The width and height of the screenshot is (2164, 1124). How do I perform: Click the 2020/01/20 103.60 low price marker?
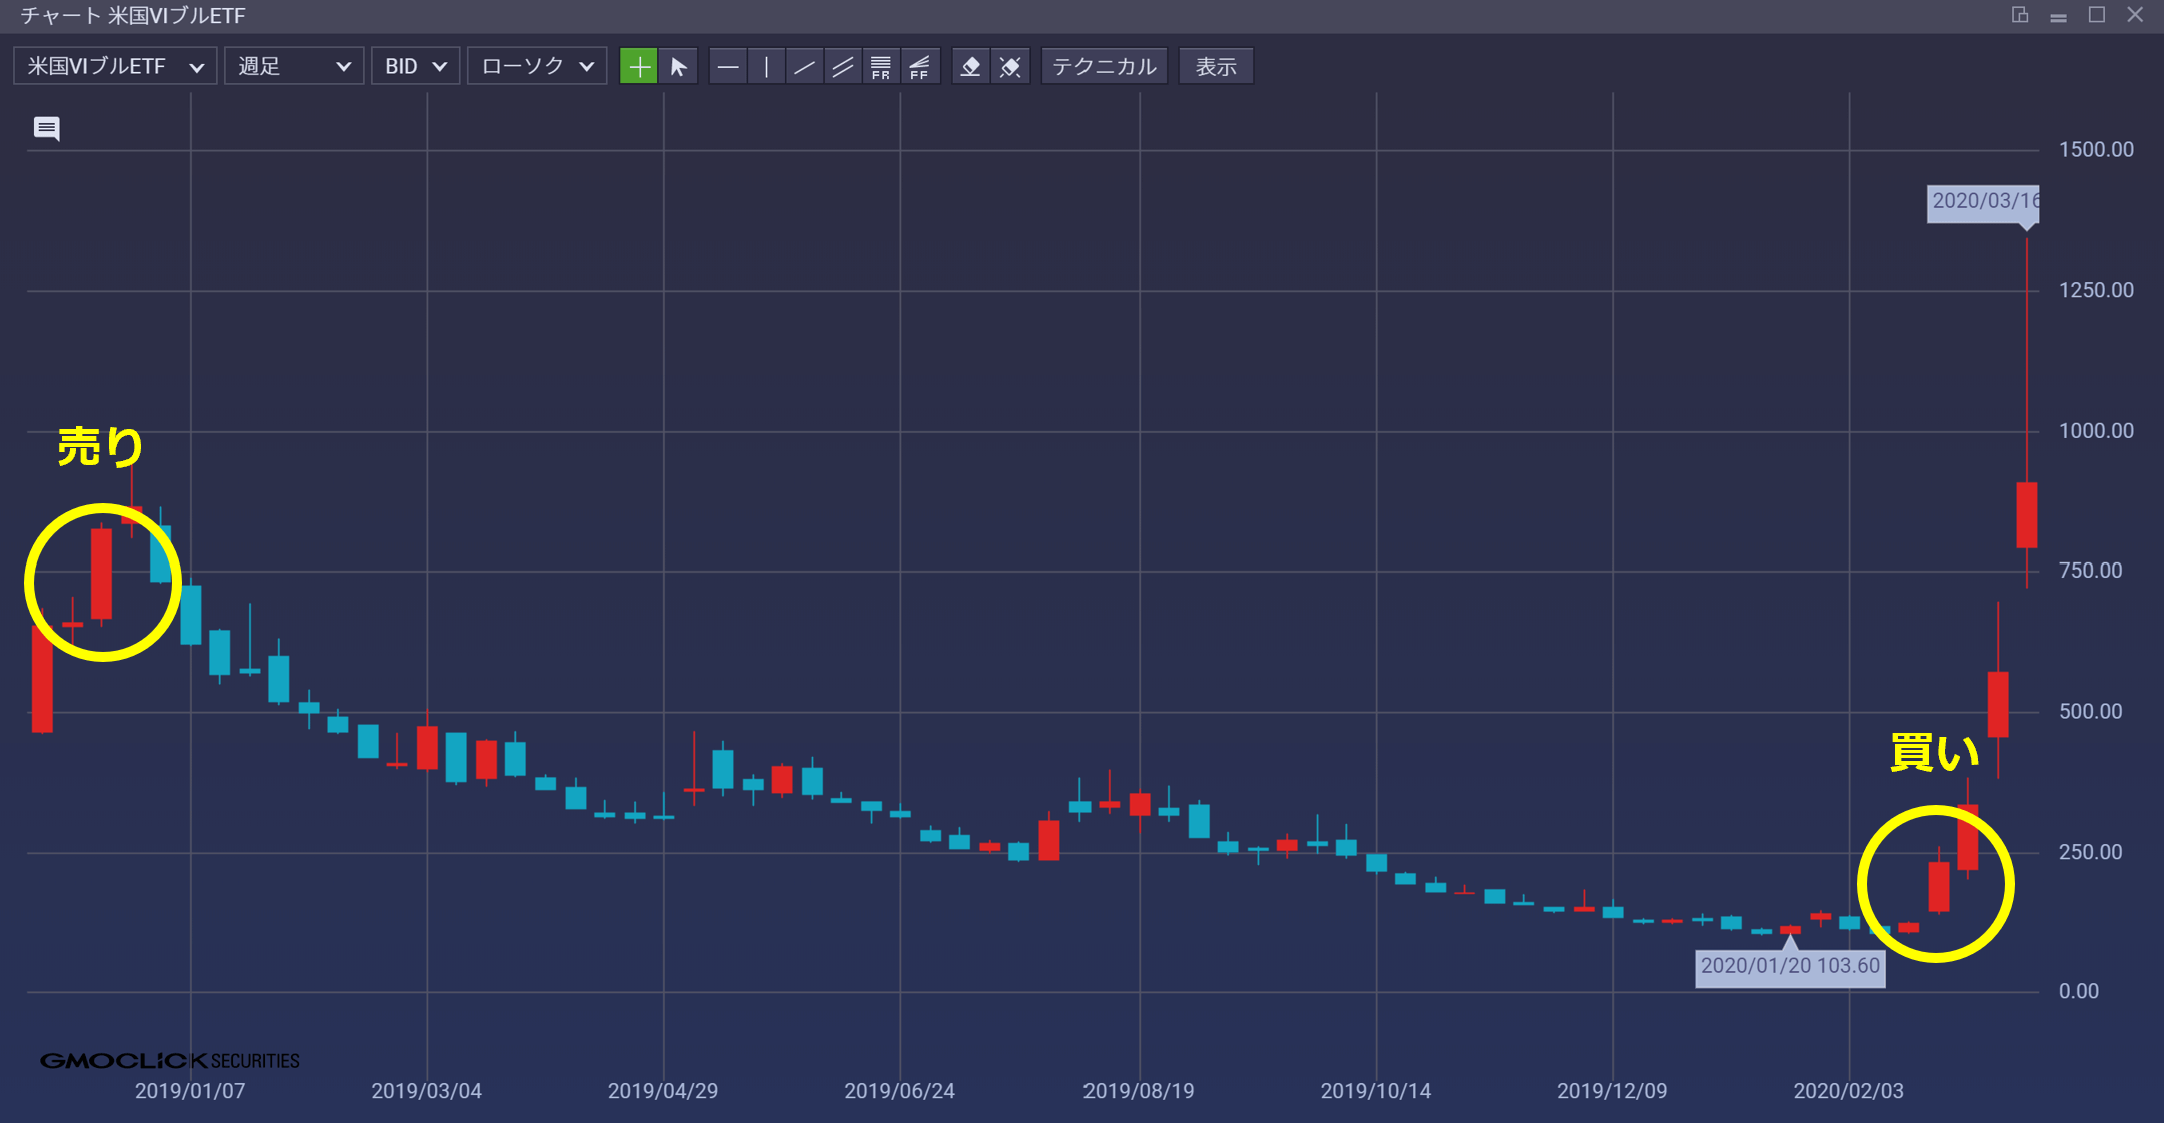pos(1790,966)
